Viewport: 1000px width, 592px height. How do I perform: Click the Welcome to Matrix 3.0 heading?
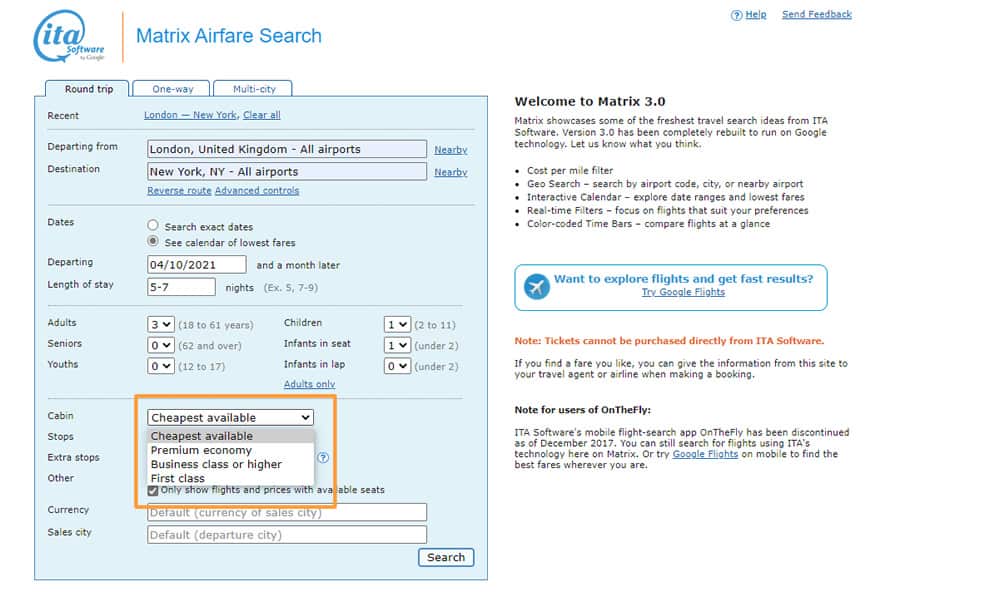click(590, 101)
